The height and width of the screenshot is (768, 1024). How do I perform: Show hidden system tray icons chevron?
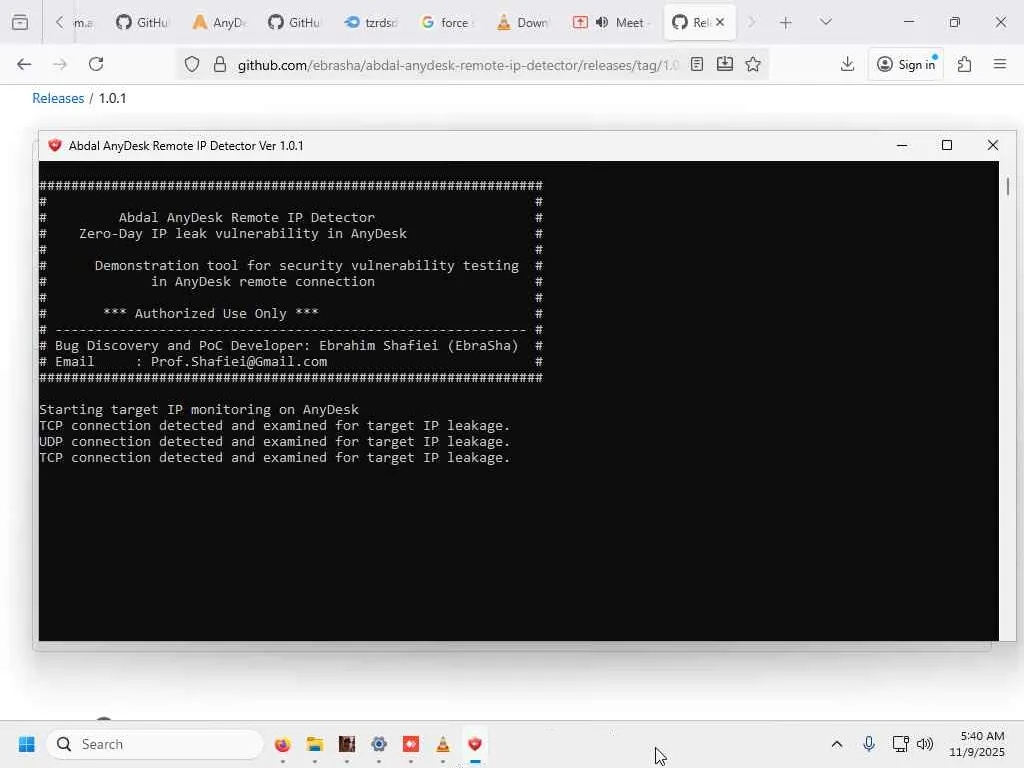click(837, 744)
